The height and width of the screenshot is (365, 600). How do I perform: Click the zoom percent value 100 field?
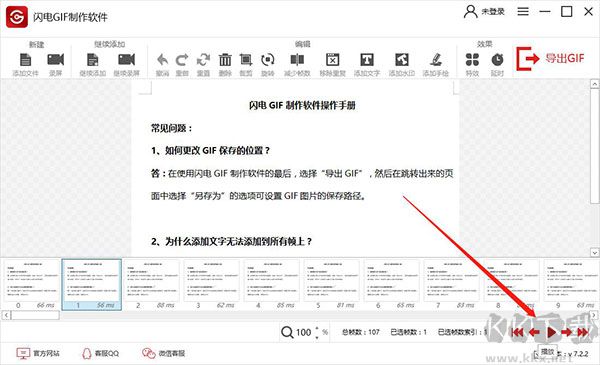pyautogui.click(x=303, y=332)
